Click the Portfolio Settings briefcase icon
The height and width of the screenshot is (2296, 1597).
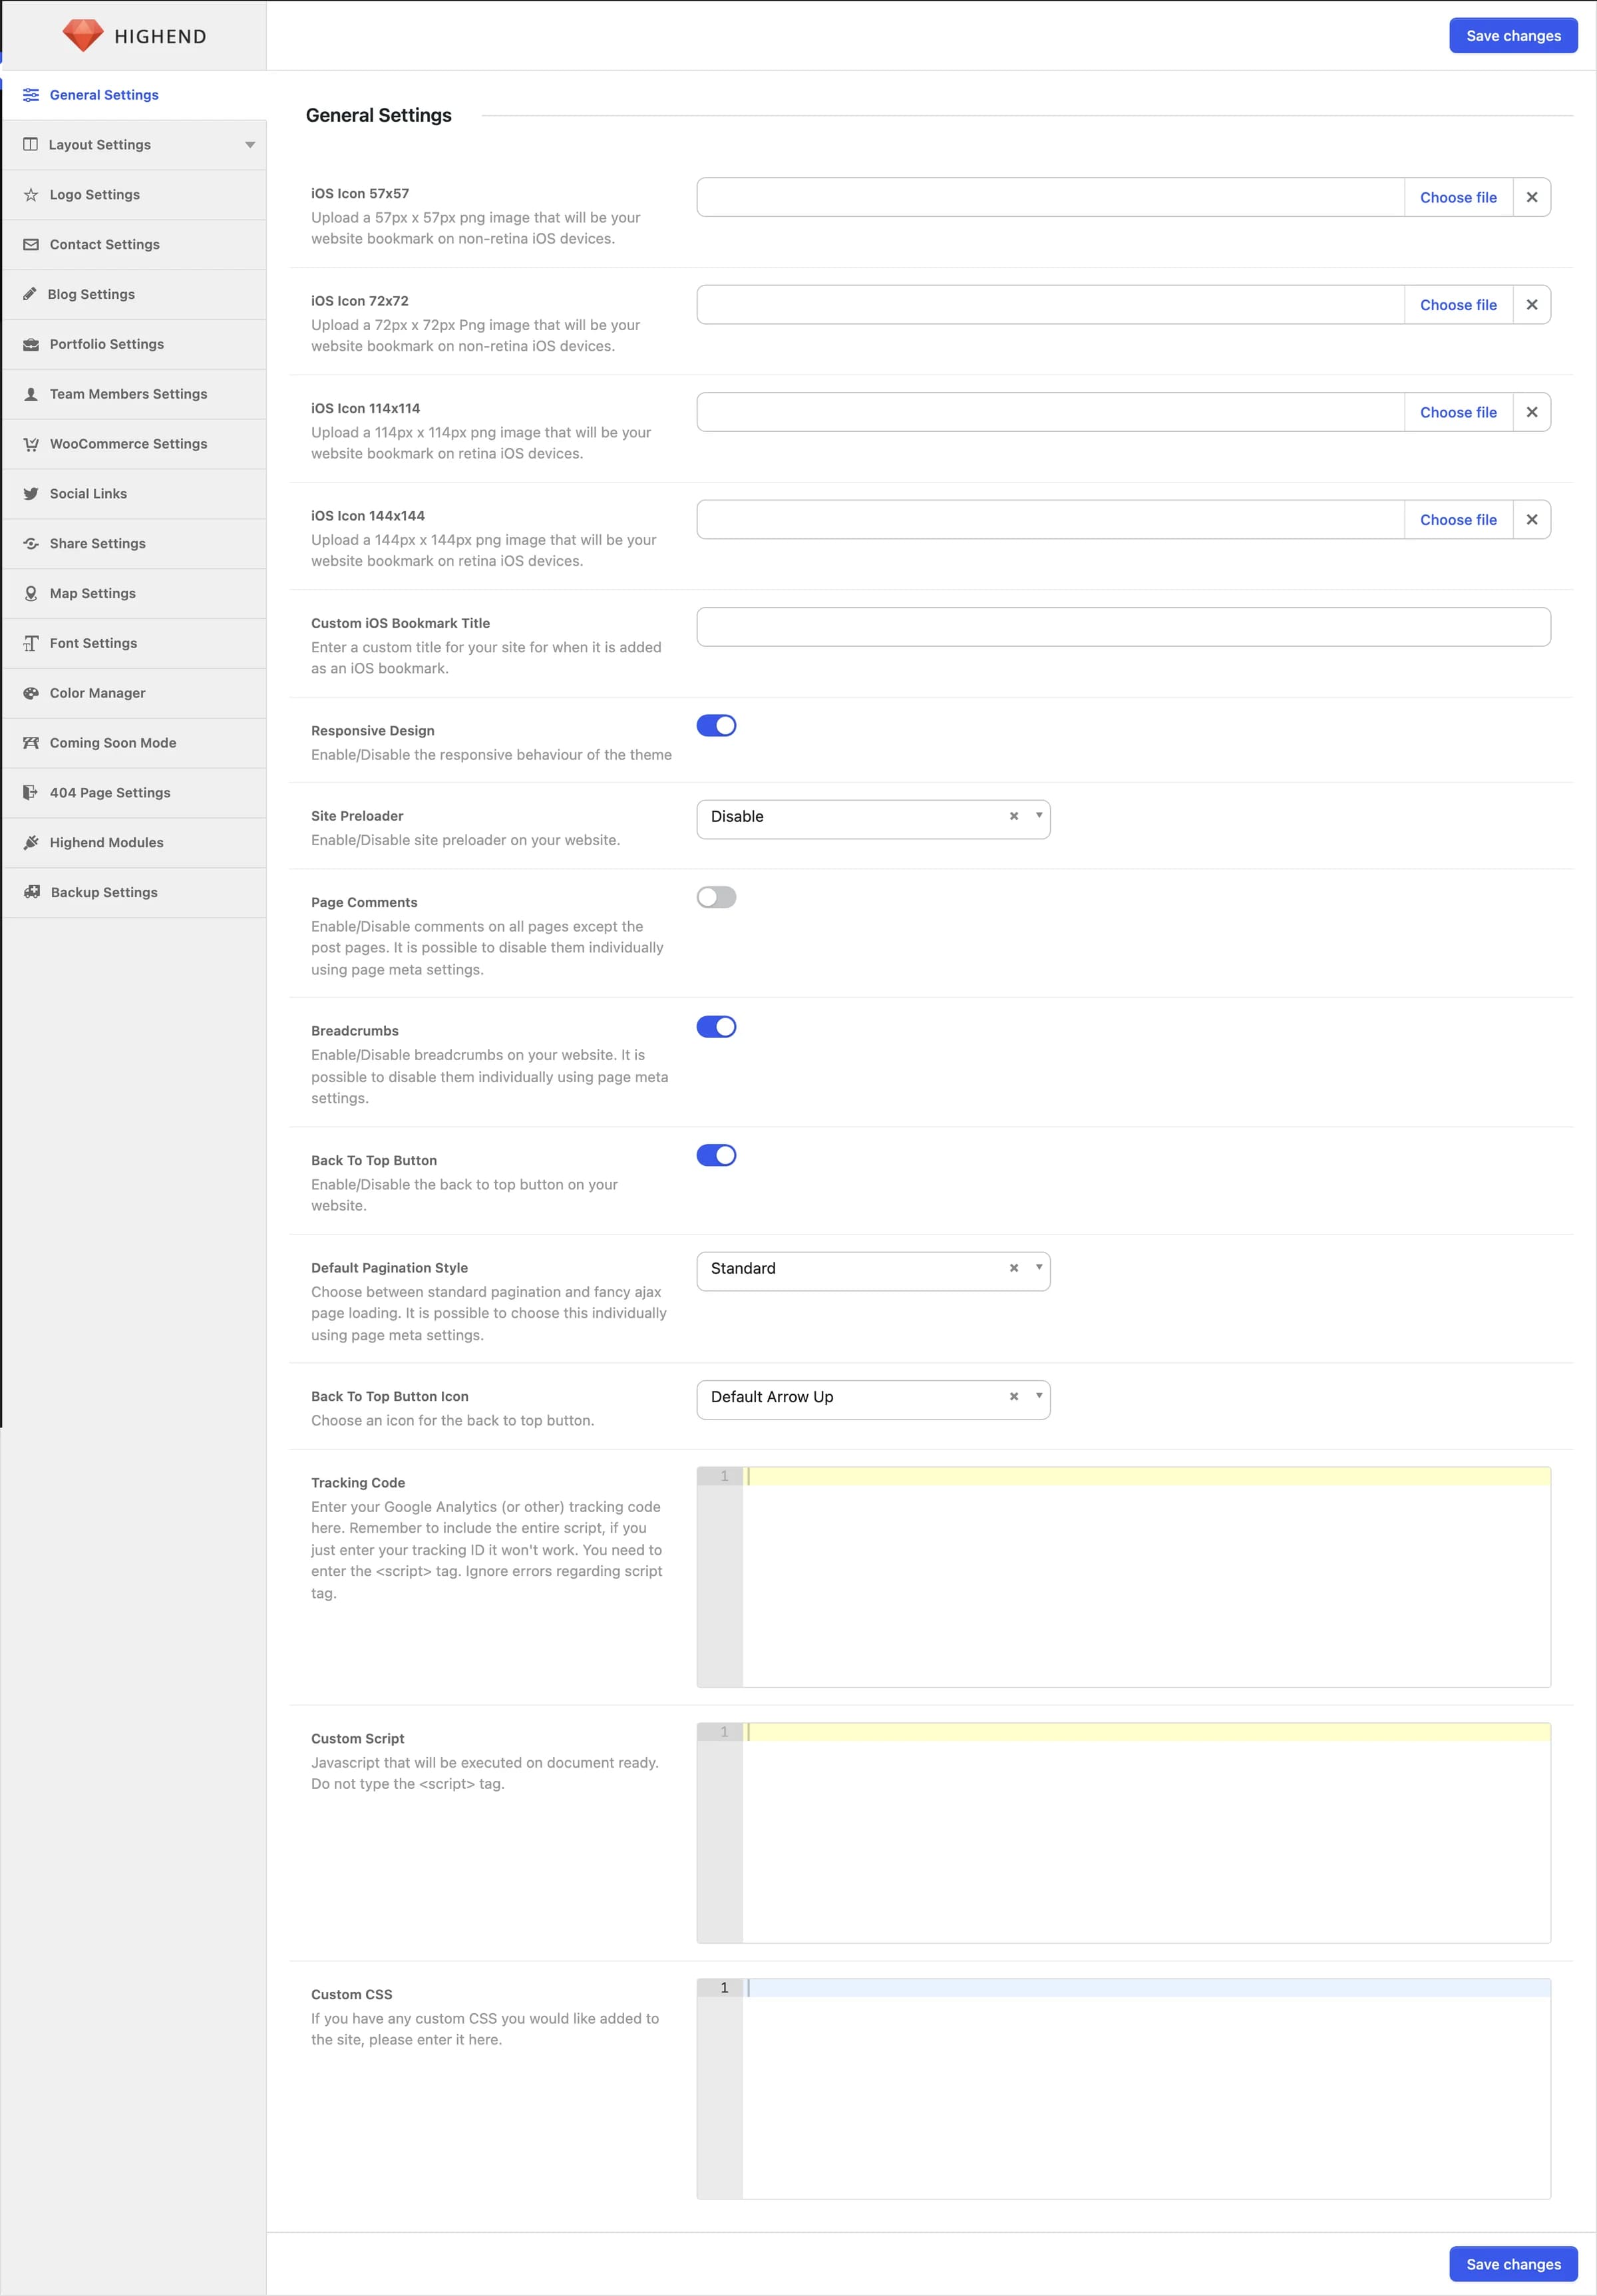pos(31,344)
